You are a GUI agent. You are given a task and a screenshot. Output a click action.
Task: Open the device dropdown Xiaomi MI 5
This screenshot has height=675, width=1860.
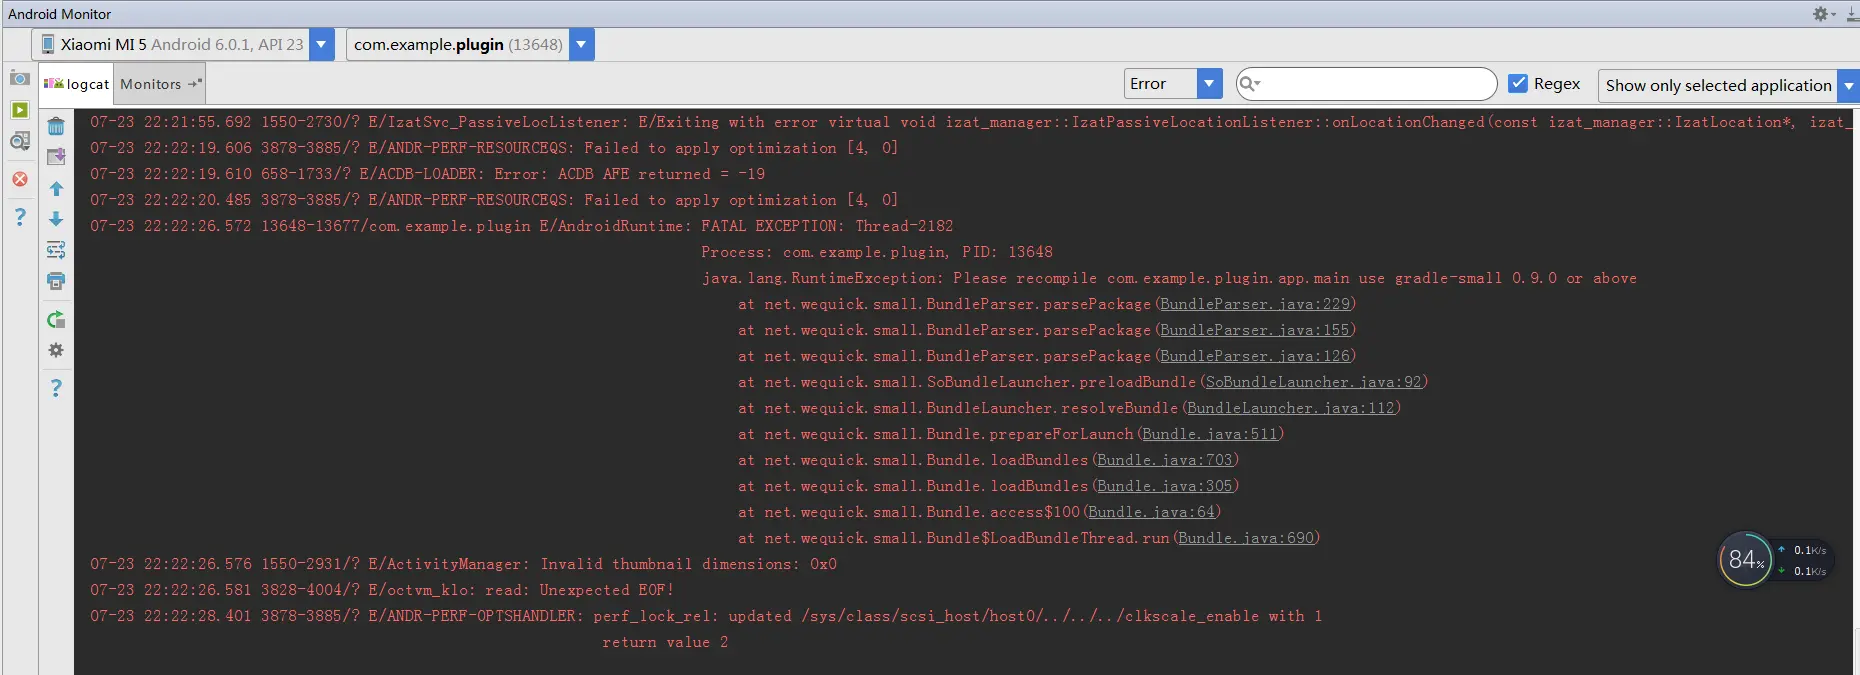coord(183,44)
